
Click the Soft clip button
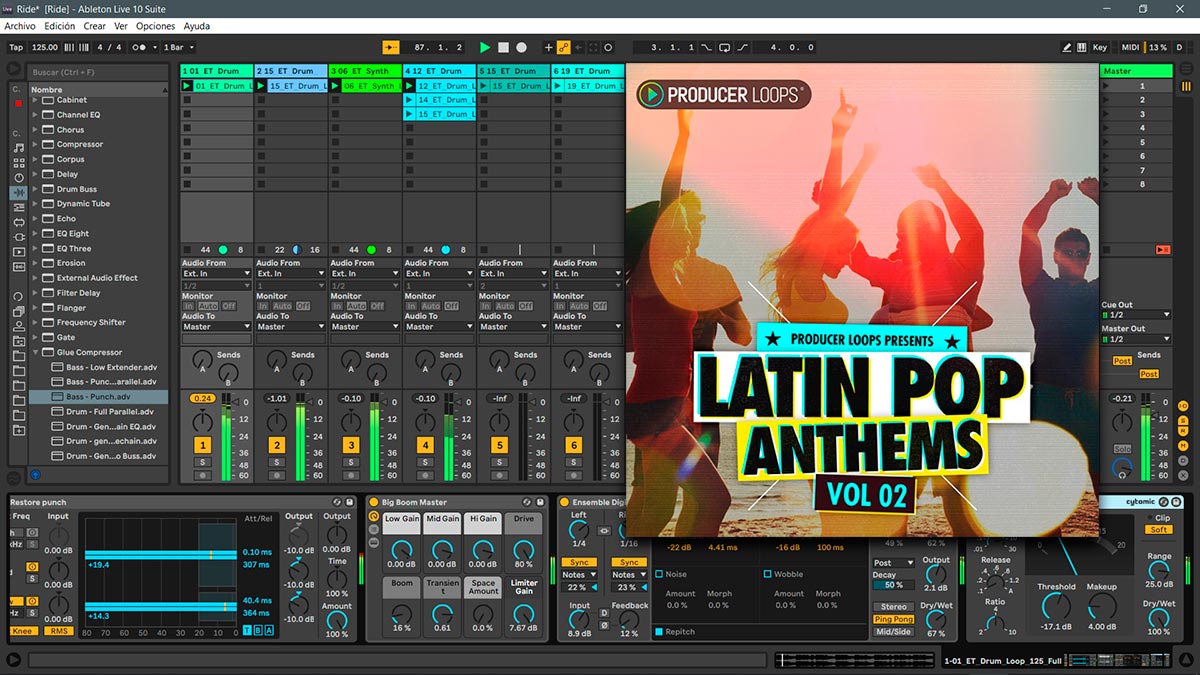click(1159, 530)
